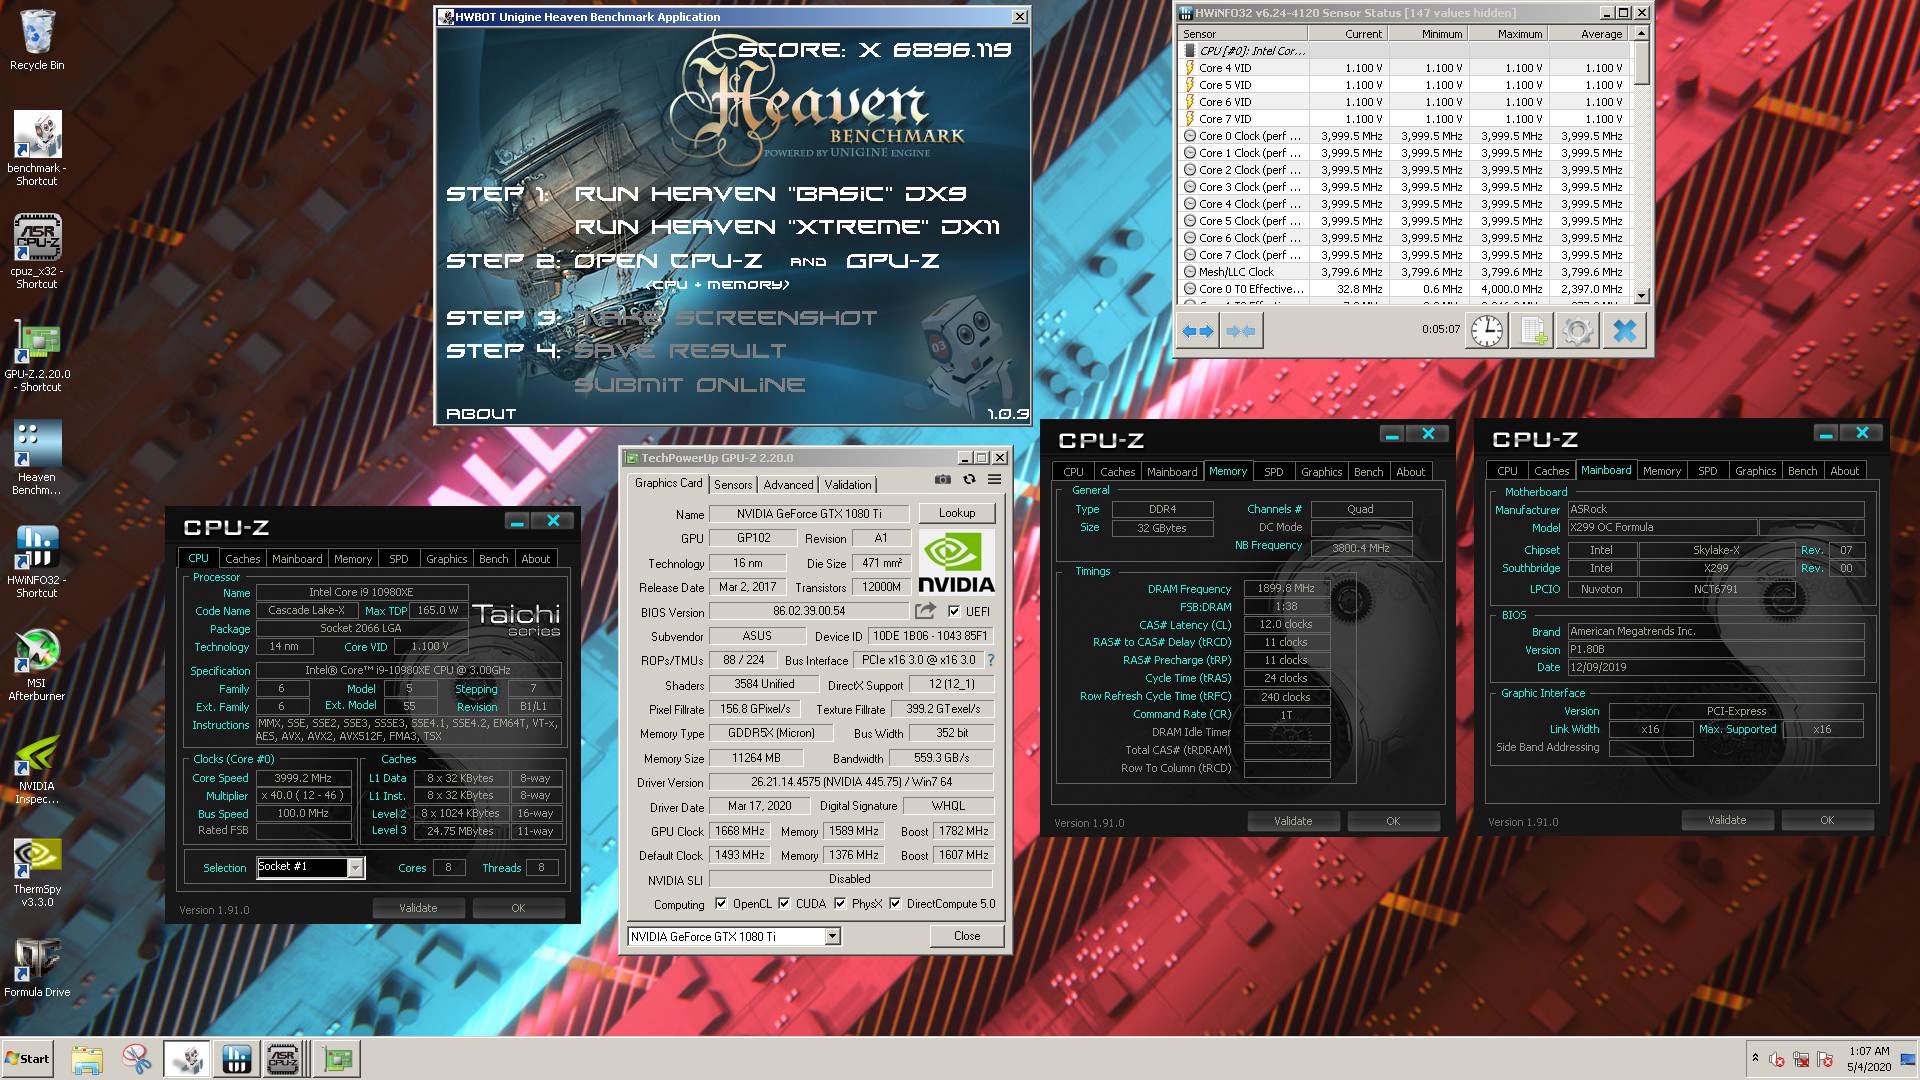Click HWiNFO blue X close sensors button
1920x1080 pixels.
point(1625,330)
